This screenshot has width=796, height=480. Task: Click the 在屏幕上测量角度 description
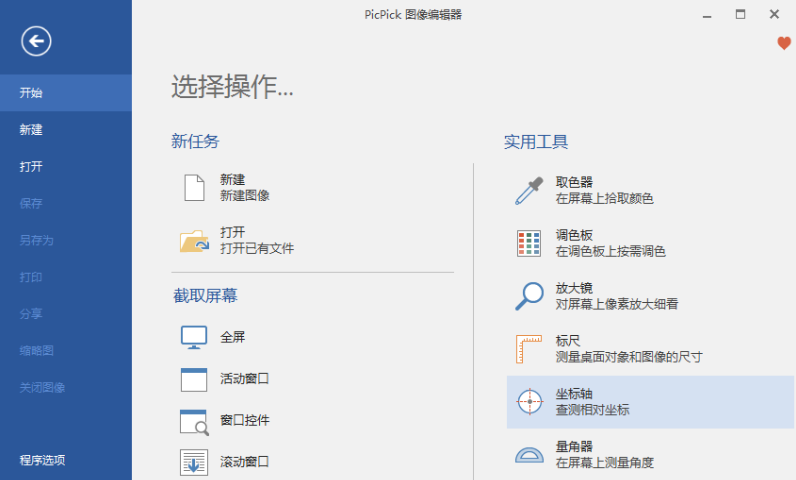tap(605, 463)
